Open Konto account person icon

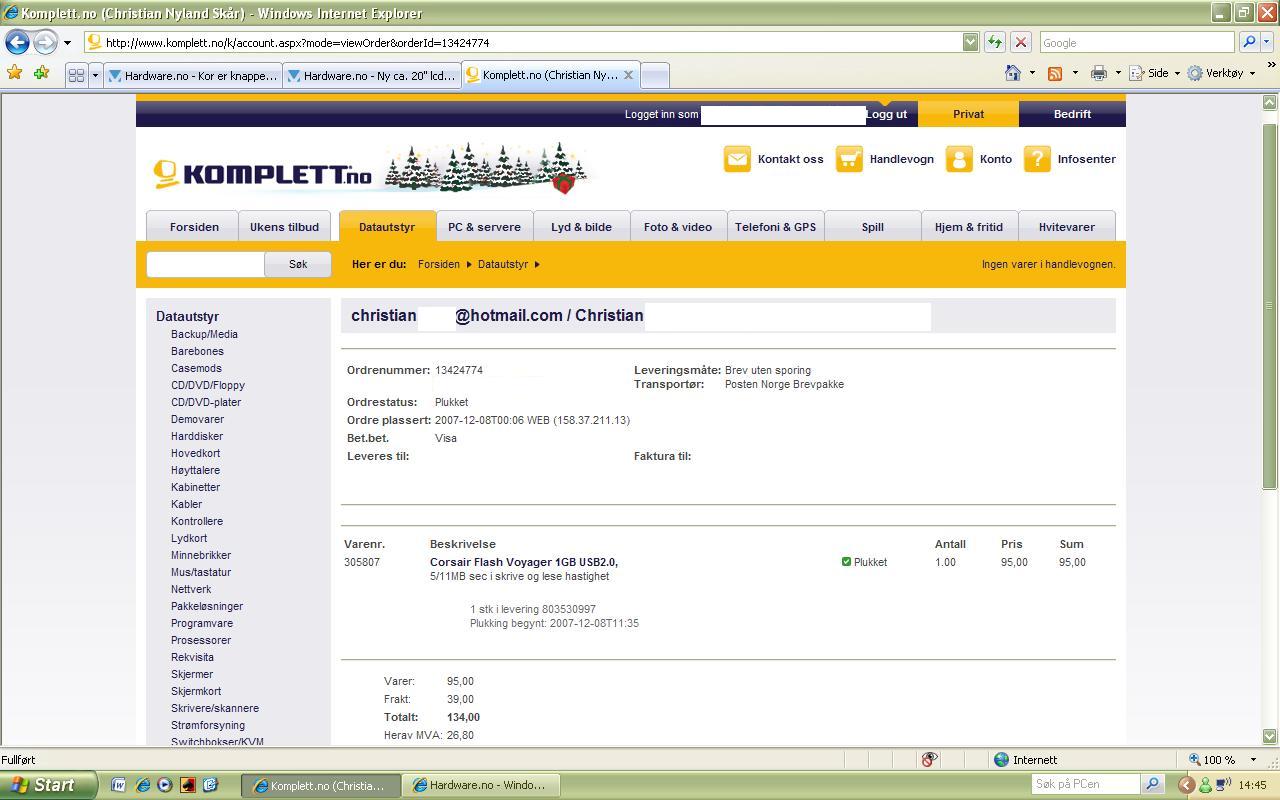[959, 159]
